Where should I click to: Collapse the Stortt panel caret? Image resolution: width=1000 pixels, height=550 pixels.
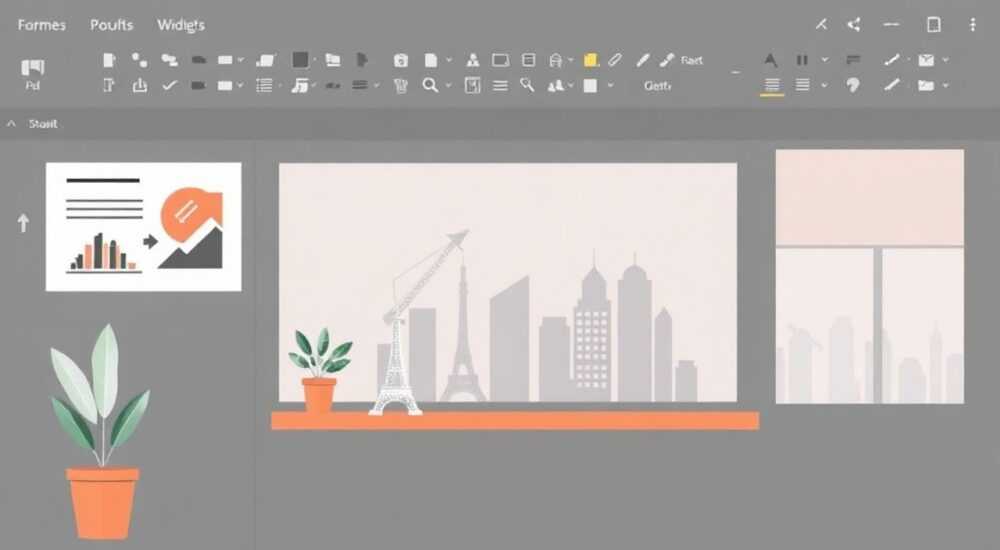click(x=11, y=124)
